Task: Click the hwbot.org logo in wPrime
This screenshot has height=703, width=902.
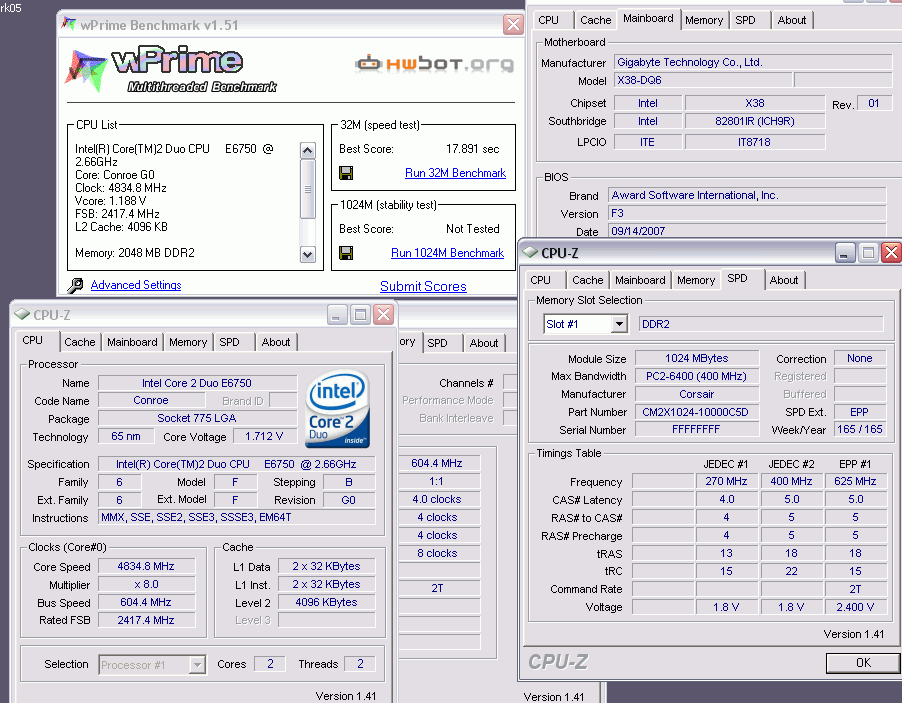Action: [434, 63]
